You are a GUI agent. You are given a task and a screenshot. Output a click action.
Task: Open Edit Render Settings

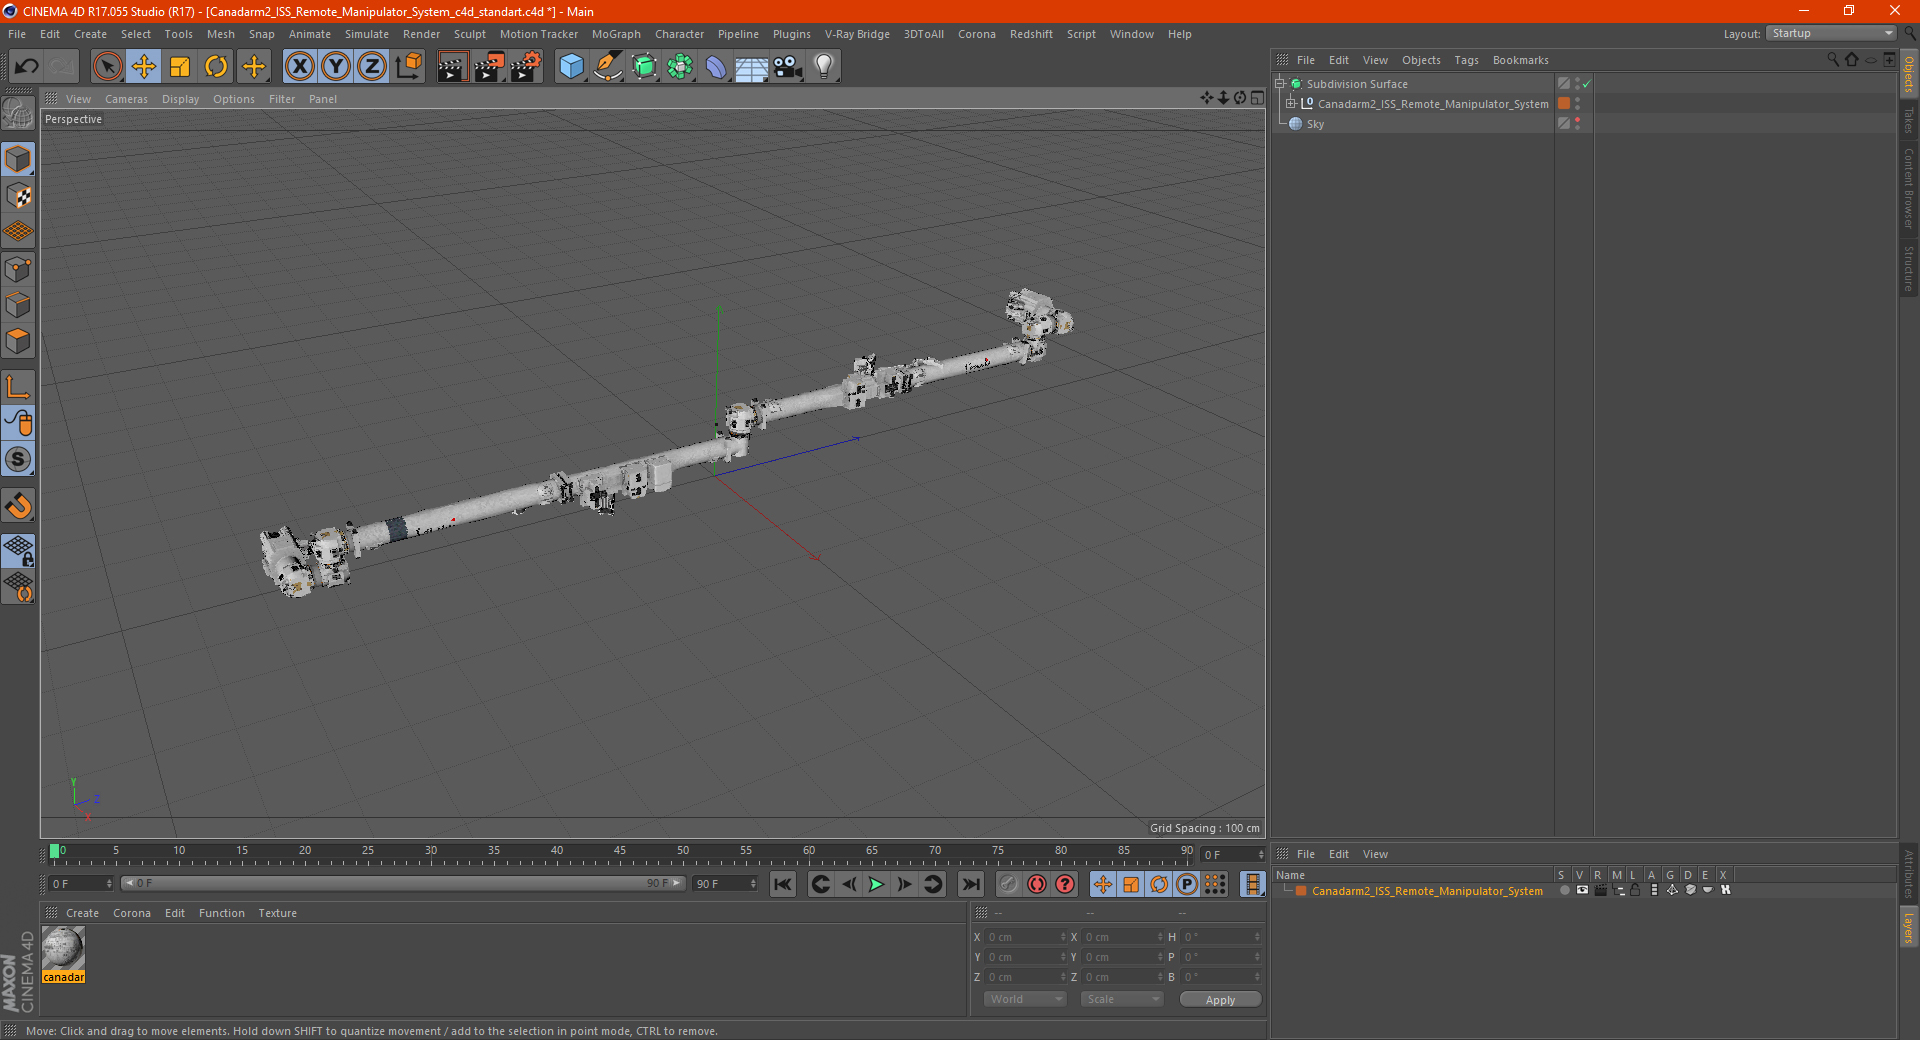(526, 67)
